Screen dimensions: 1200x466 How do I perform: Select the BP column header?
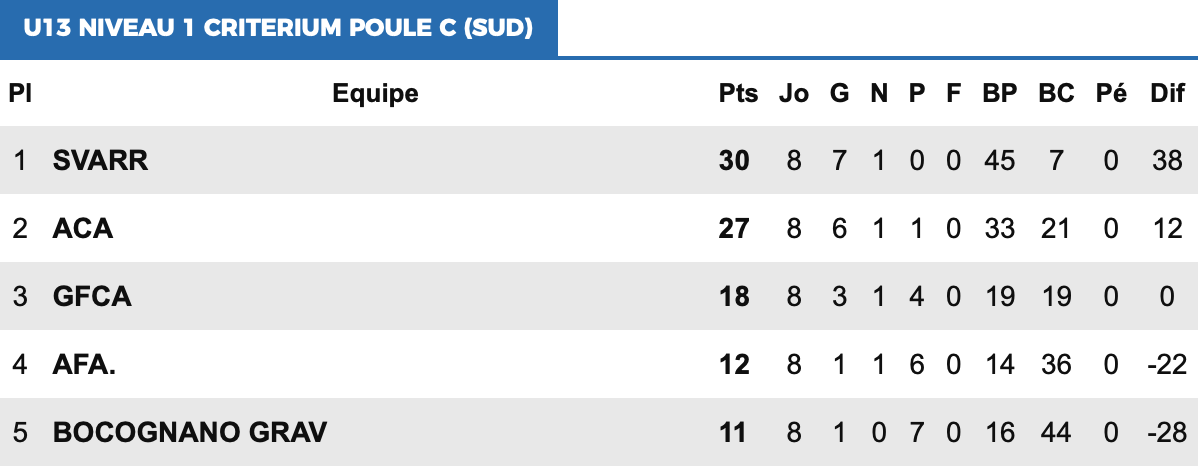[999, 94]
